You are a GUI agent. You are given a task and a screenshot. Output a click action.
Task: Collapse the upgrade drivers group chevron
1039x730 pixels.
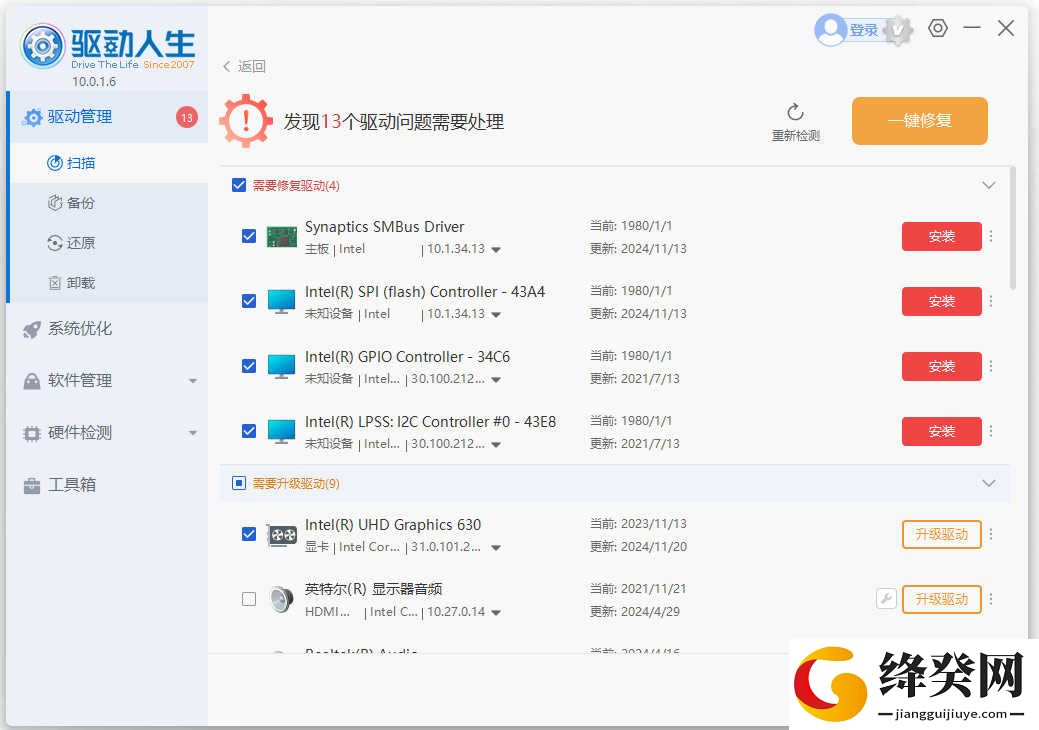[989, 483]
